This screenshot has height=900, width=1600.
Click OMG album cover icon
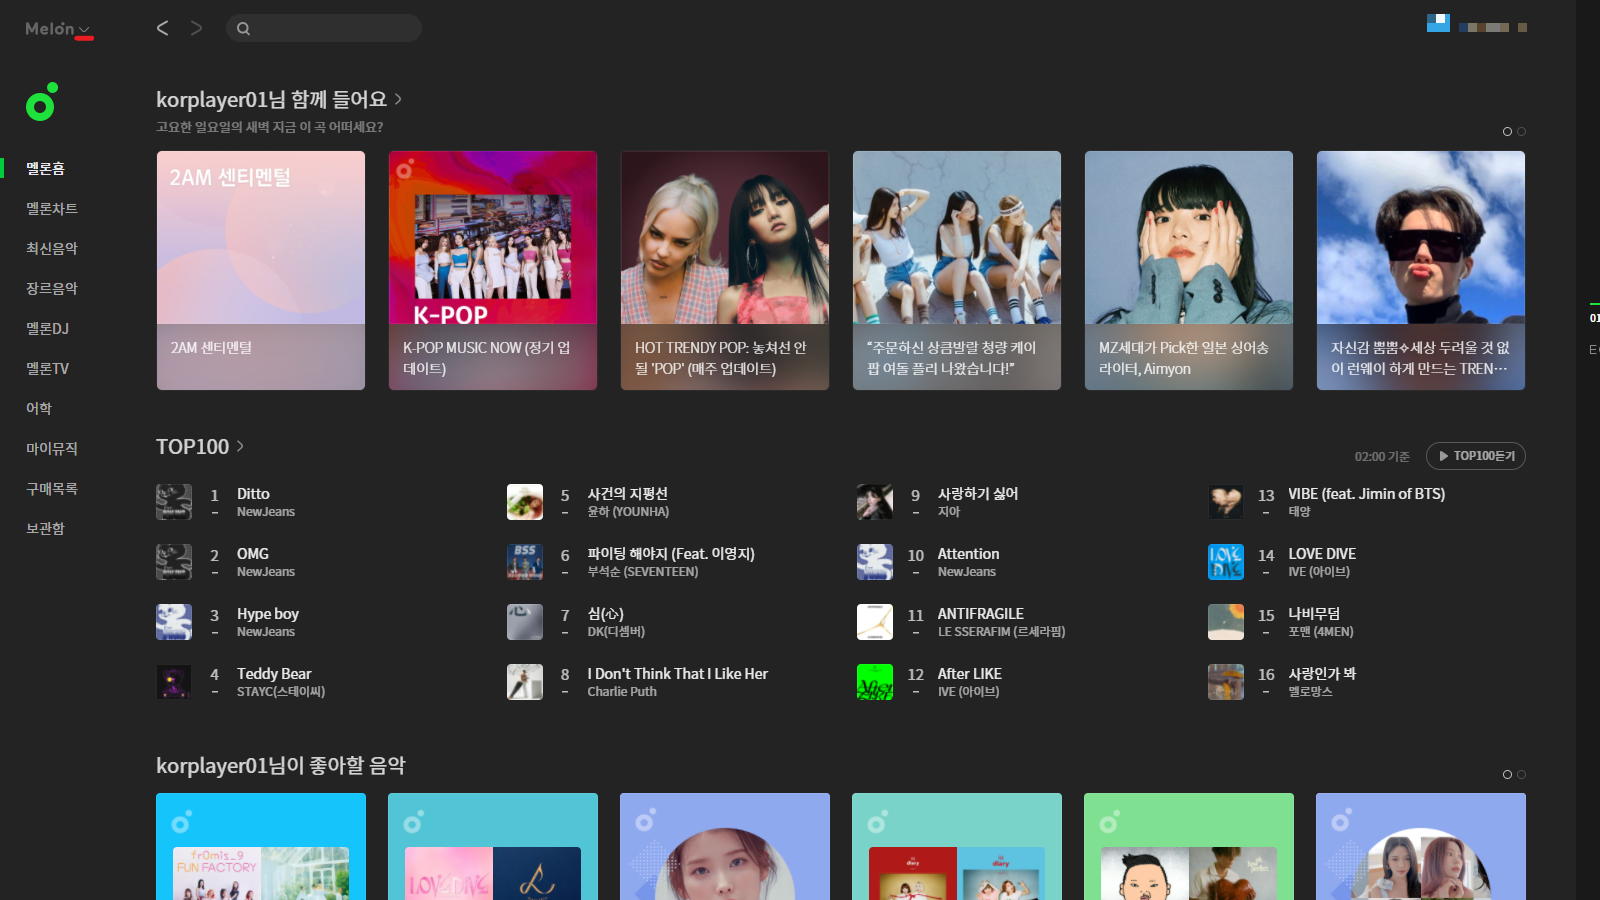click(x=174, y=562)
